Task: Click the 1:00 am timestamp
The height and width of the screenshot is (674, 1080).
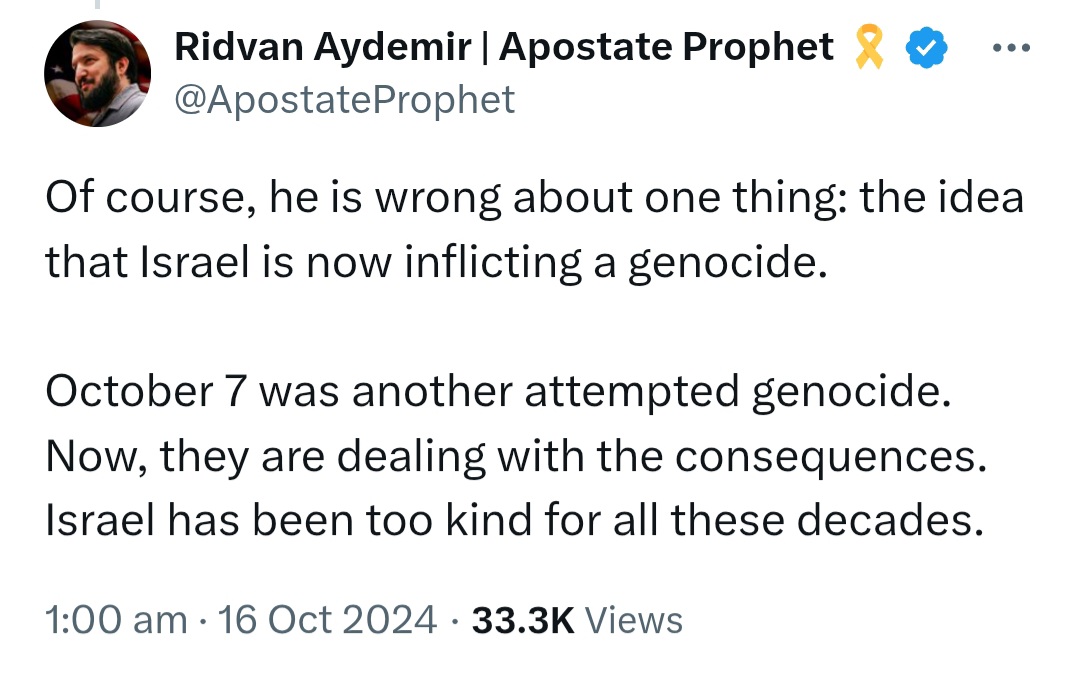Action: pos(116,619)
